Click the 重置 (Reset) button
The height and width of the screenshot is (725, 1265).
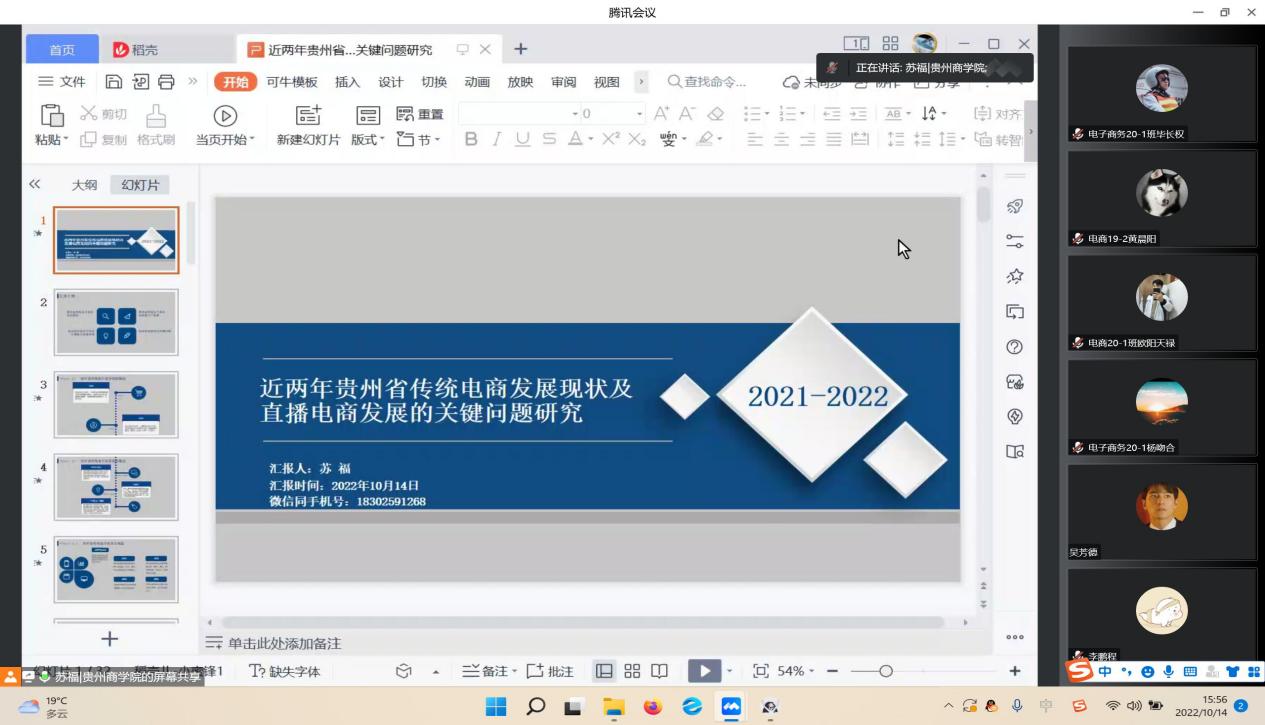click(x=420, y=114)
